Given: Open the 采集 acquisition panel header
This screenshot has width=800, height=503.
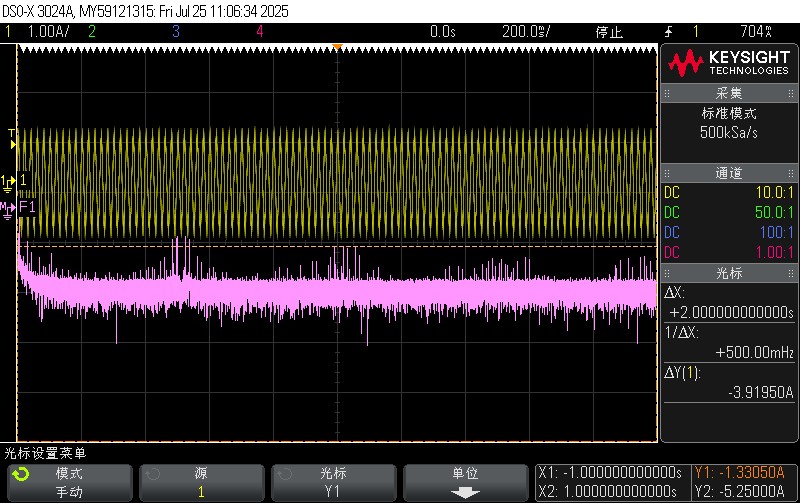Looking at the screenshot, I should (x=729, y=94).
